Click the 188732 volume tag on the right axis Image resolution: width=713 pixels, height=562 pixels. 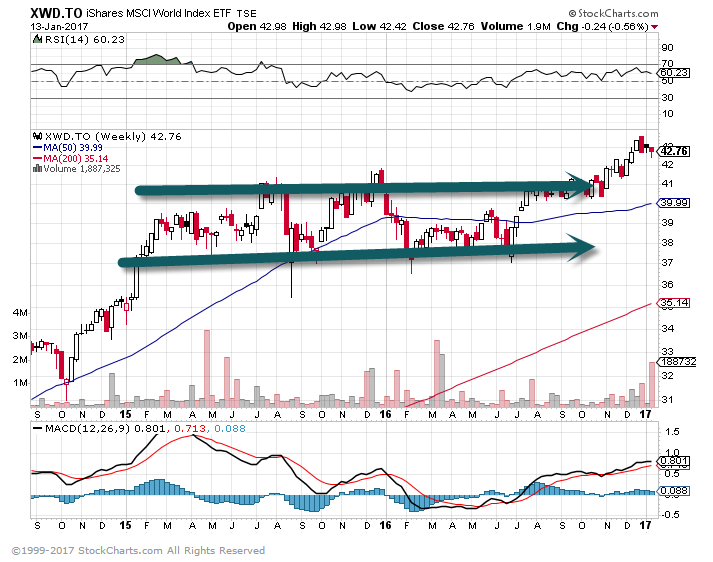[x=678, y=361]
